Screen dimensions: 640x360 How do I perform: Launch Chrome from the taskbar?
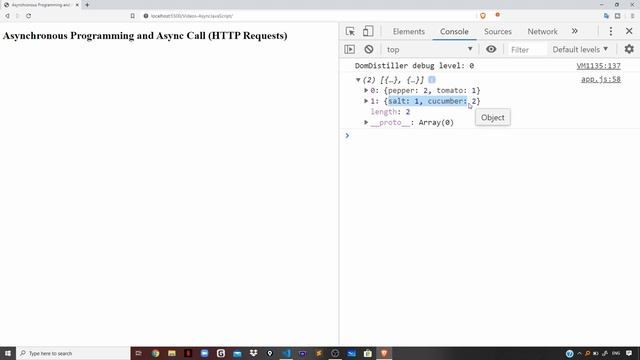(x=156, y=353)
